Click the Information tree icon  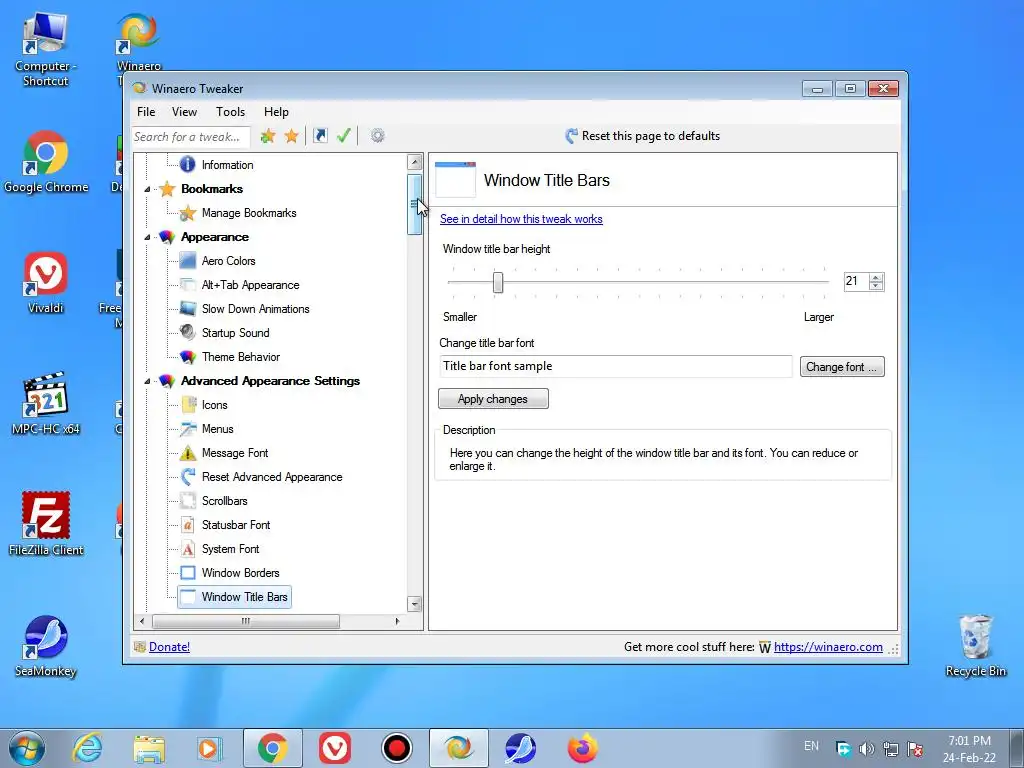click(x=187, y=165)
